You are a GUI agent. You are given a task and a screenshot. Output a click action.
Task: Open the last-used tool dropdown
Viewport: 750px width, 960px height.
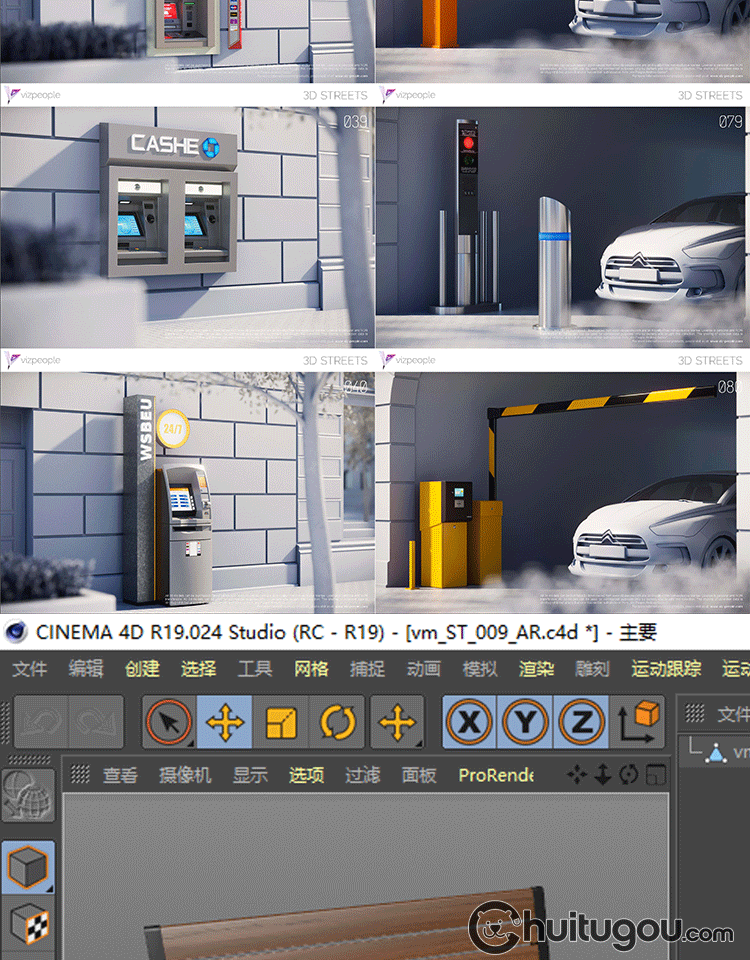[398, 722]
